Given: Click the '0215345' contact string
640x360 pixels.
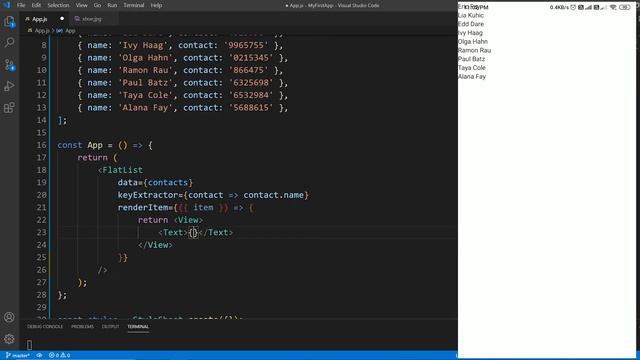Looking at the screenshot, I should 251,58.
